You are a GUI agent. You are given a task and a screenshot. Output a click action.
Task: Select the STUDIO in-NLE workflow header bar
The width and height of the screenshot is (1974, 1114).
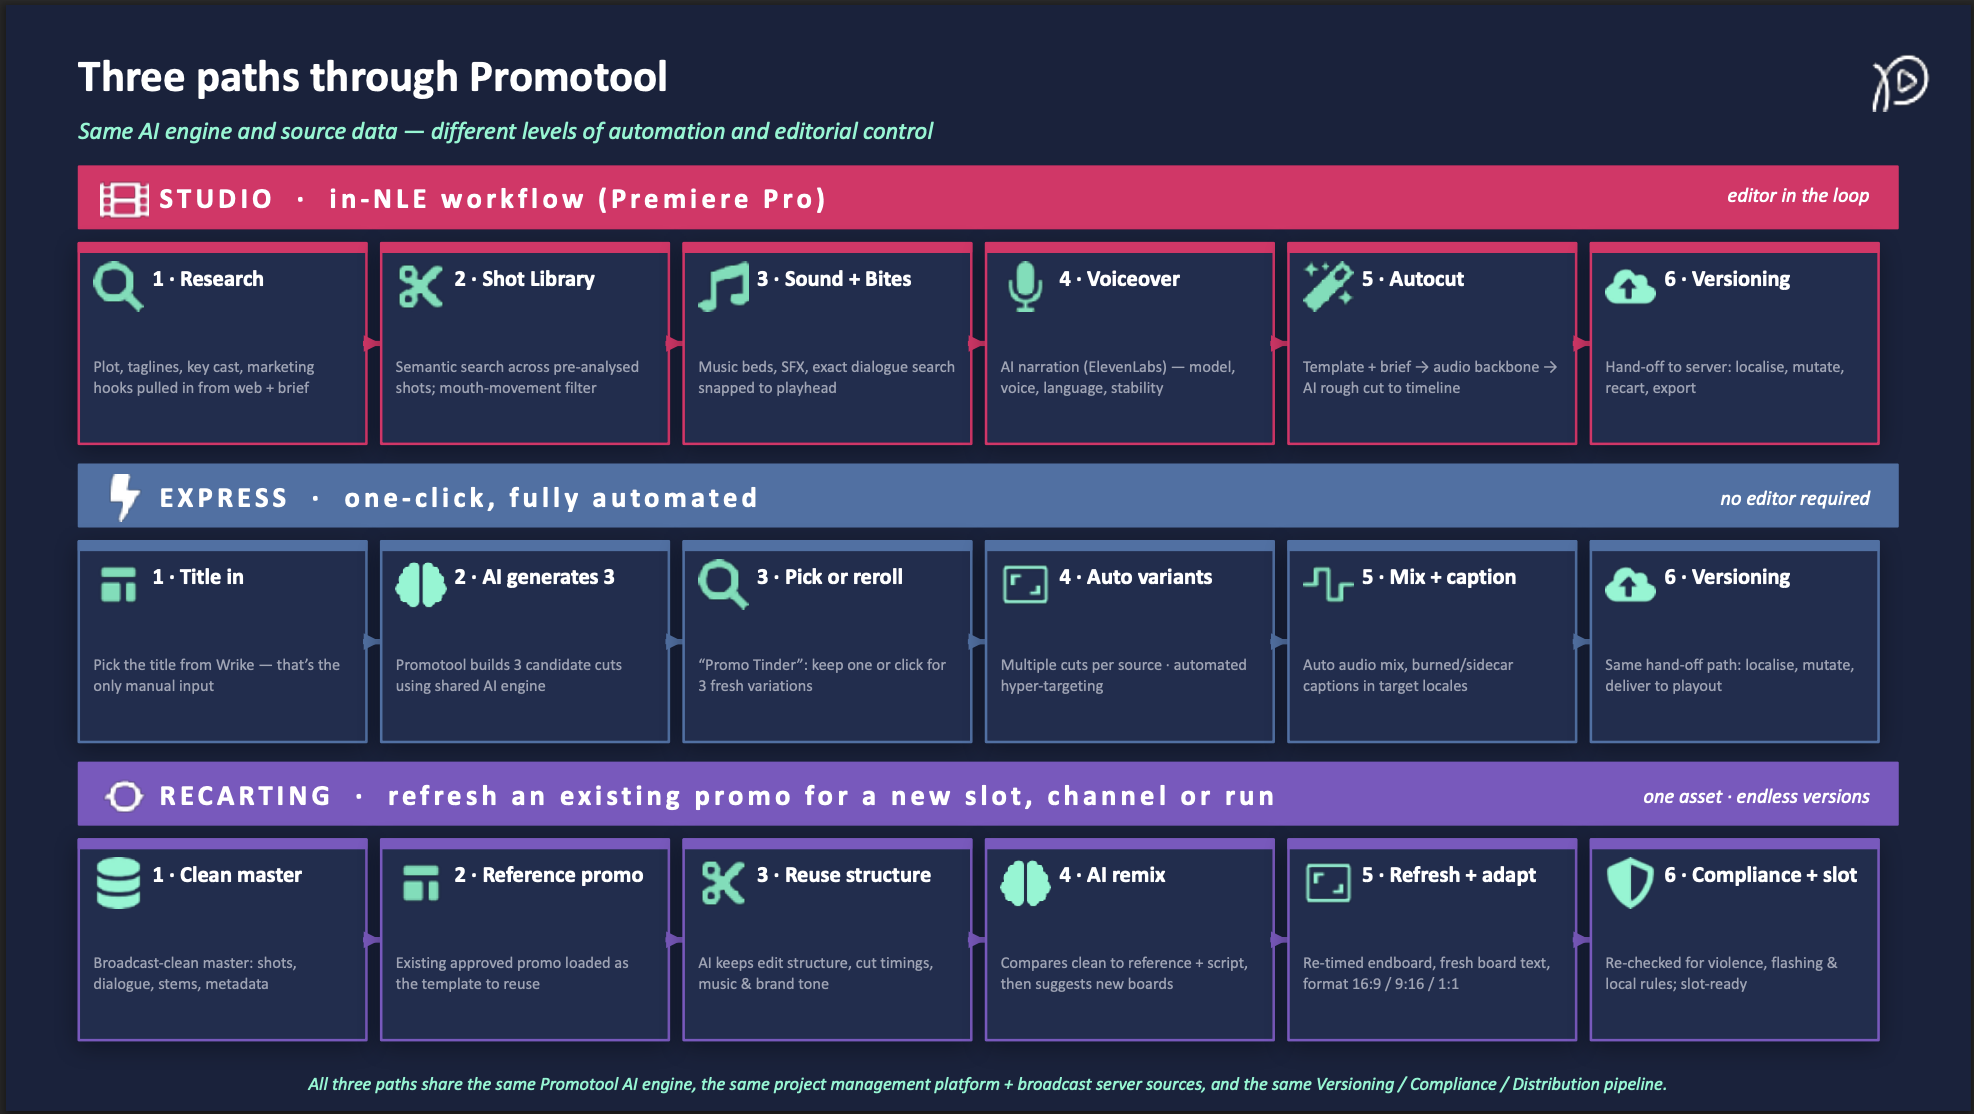pyautogui.click(x=988, y=197)
